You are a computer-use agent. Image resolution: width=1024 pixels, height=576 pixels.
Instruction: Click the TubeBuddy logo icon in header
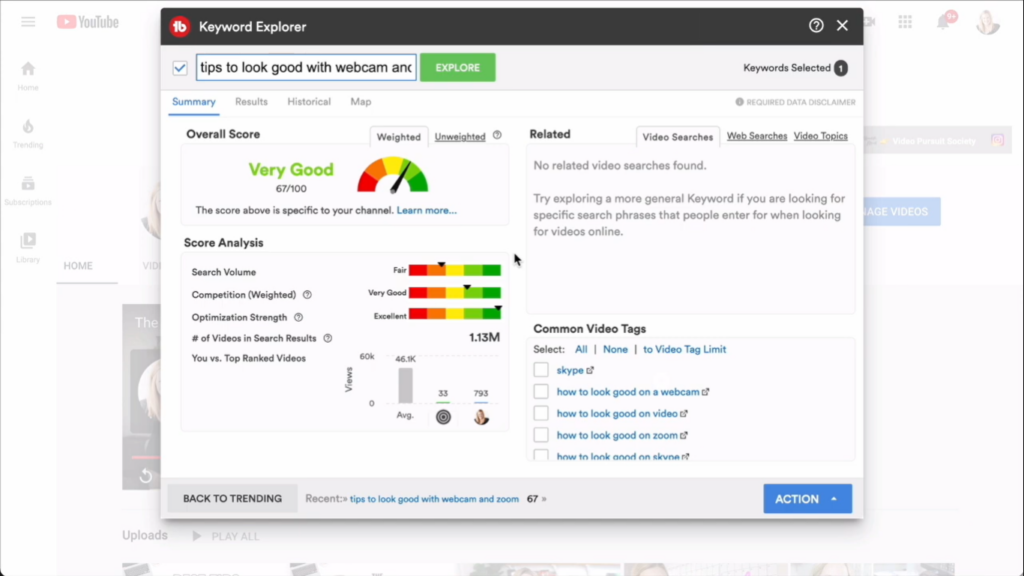pyautogui.click(x=179, y=27)
